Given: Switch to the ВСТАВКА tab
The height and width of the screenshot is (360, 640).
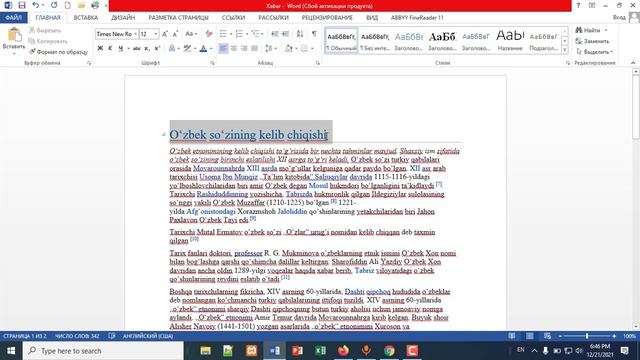Looking at the screenshot, I should [x=86, y=18].
